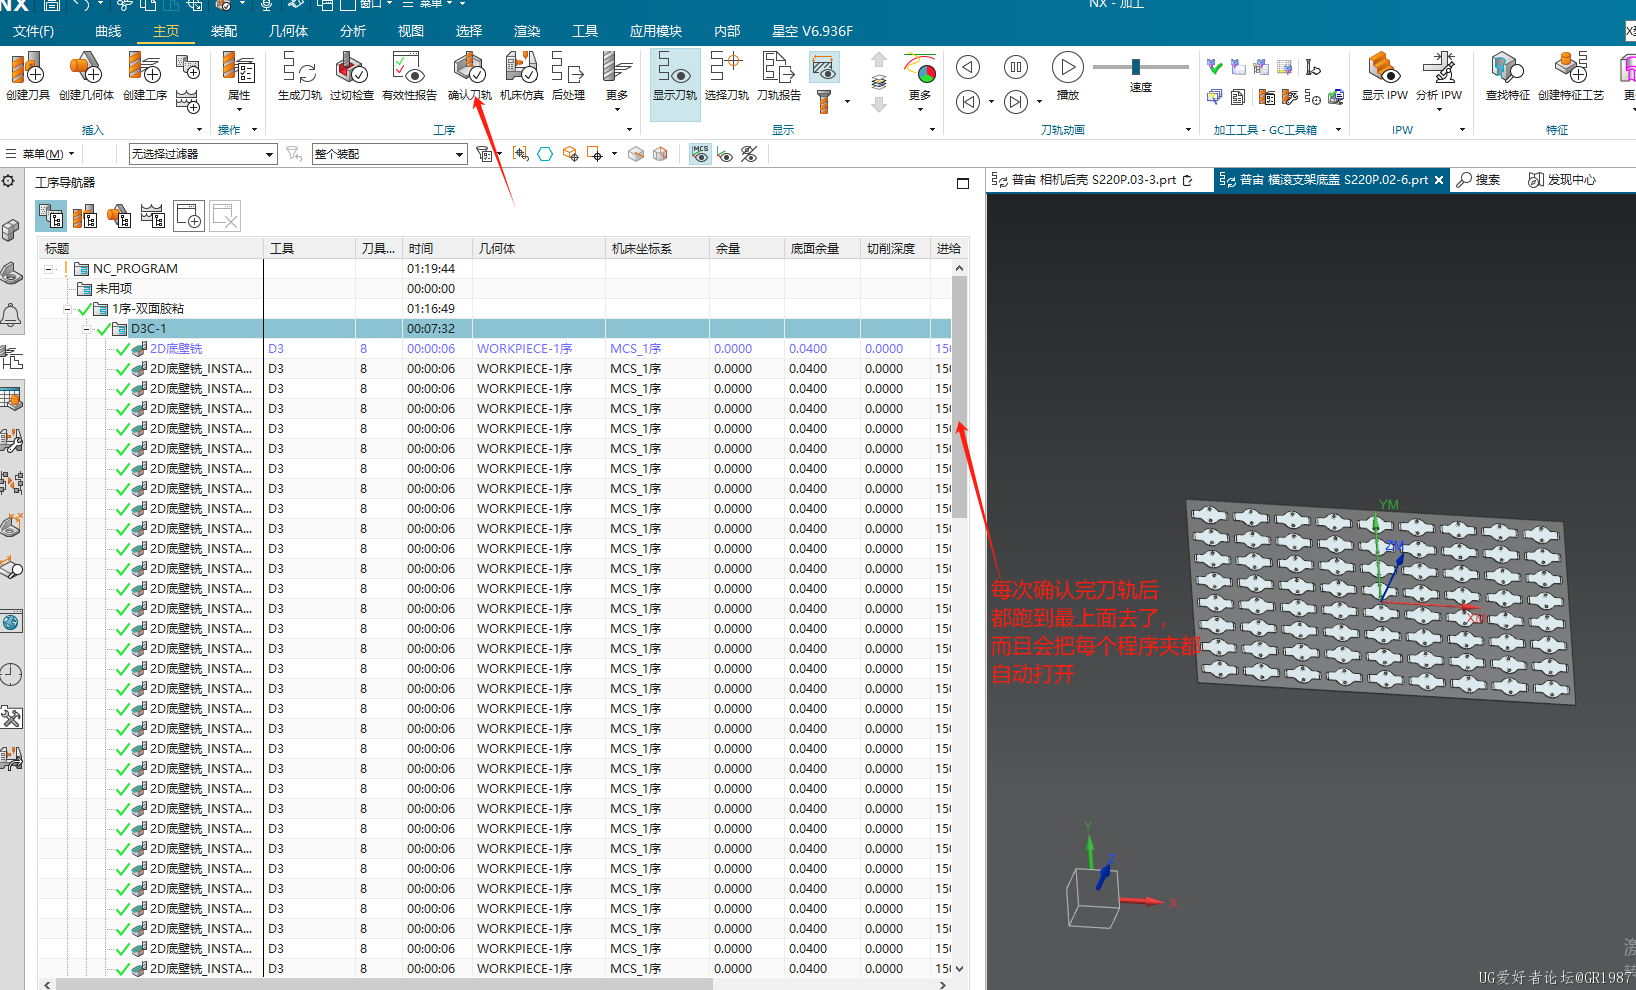The height and width of the screenshot is (990, 1636).
Task: Open the 发现中心 discovery center
Action: (x=1562, y=180)
